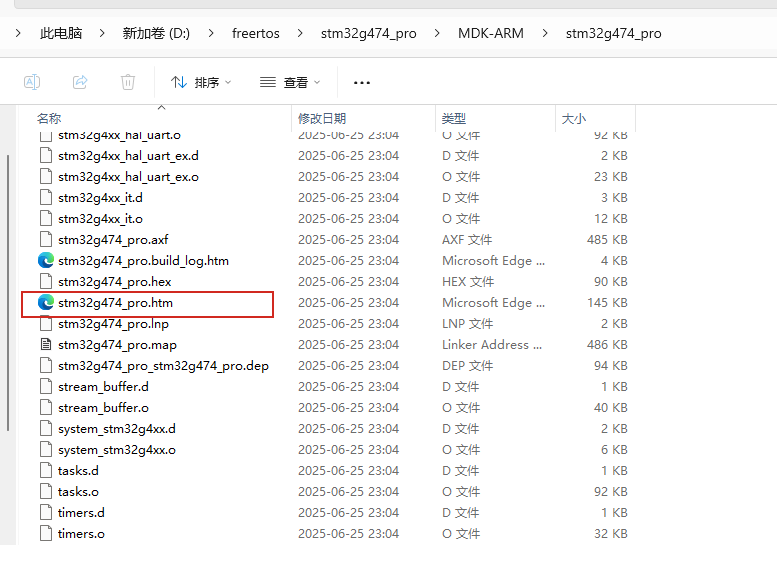Viewport: 777px width, 561px height.
Task: Select timers.d file icon
Action: point(46,512)
